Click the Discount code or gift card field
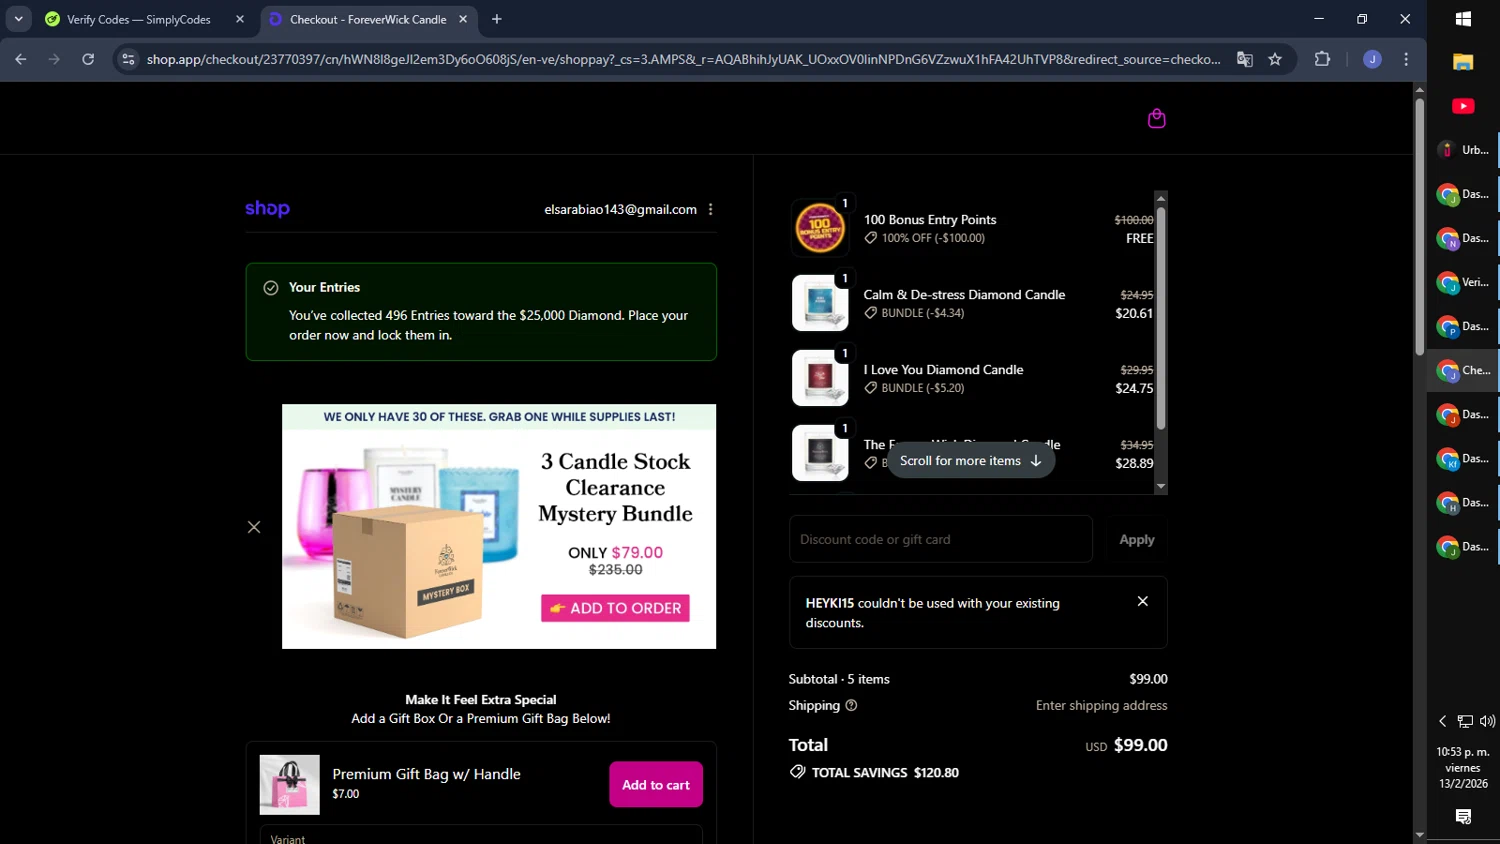1500x844 pixels. pyautogui.click(x=940, y=539)
